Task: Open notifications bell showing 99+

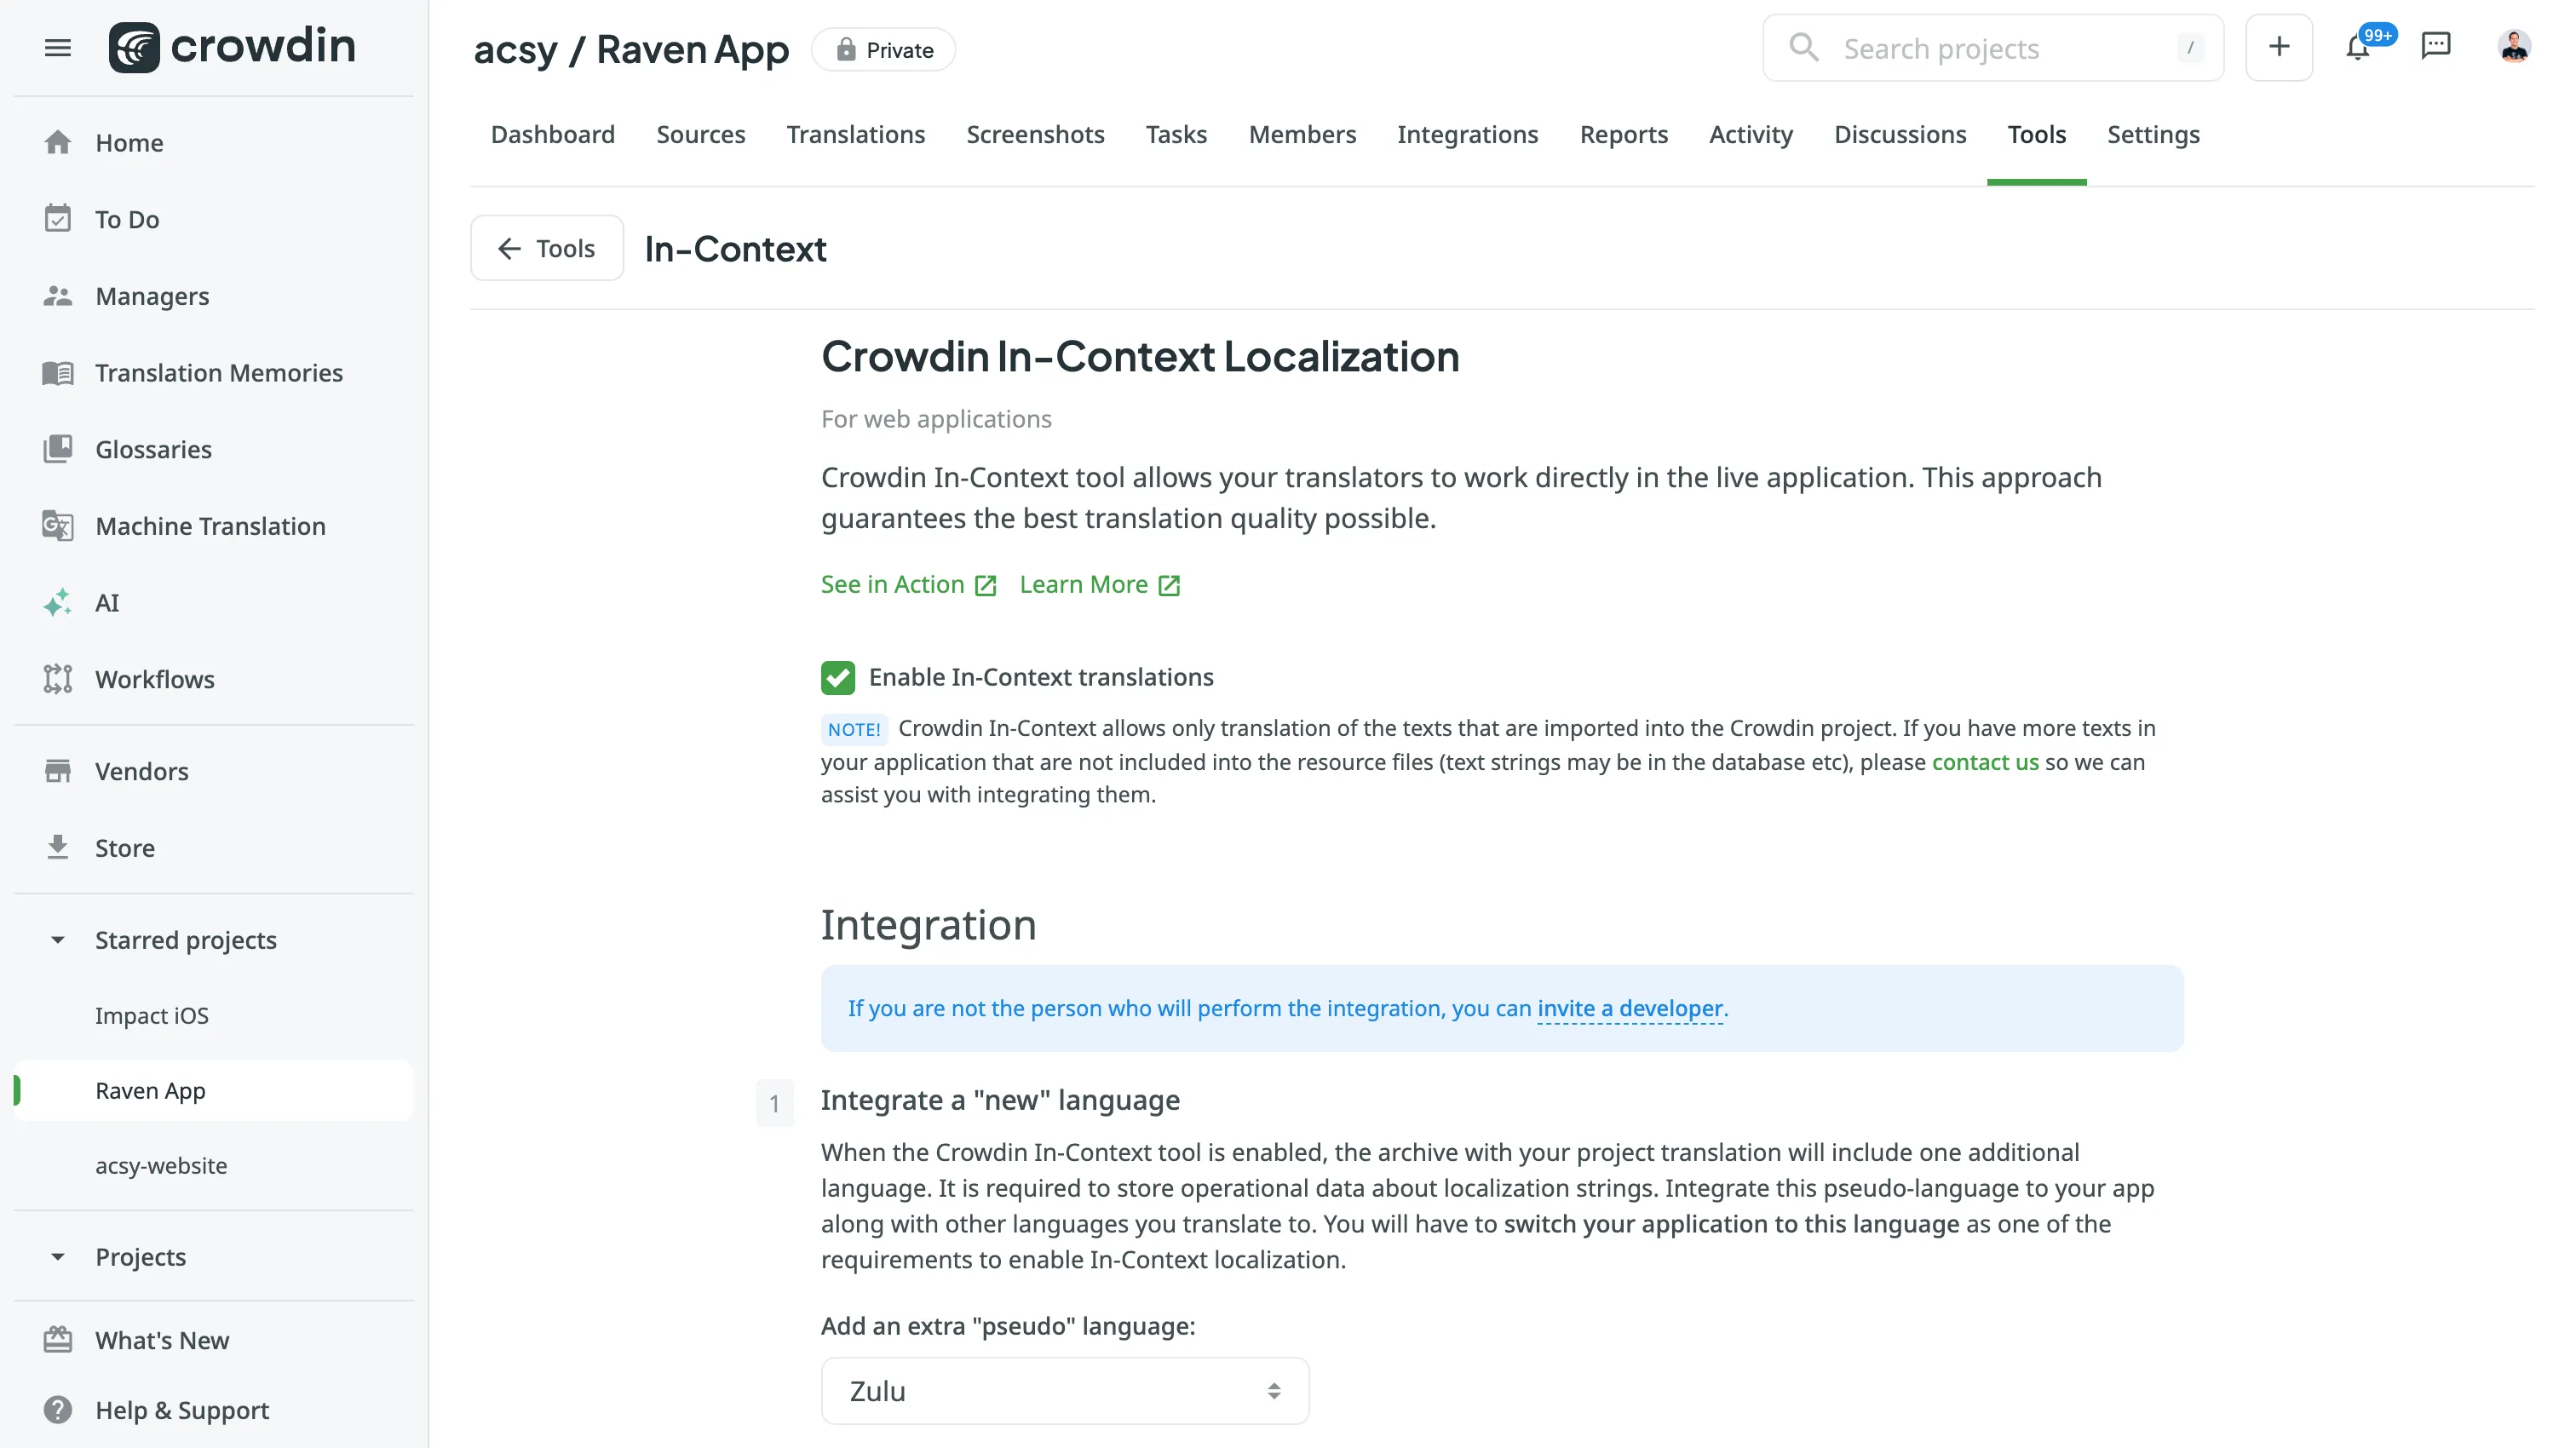Action: [2360, 47]
